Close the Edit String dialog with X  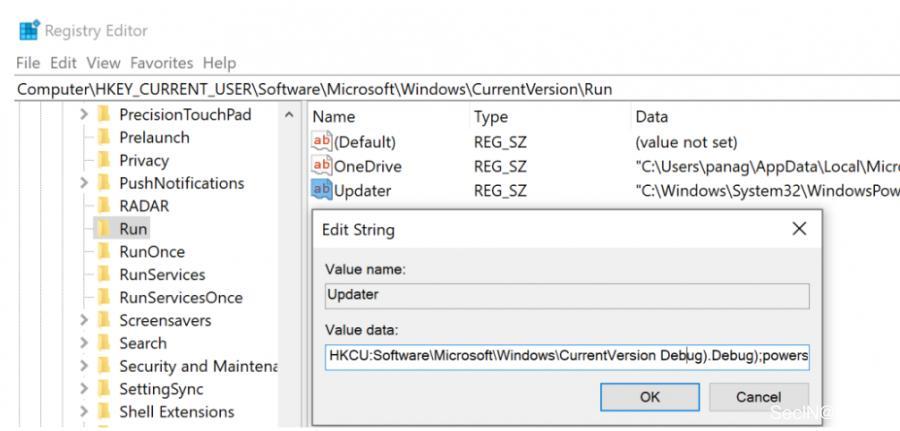pos(799,229)
